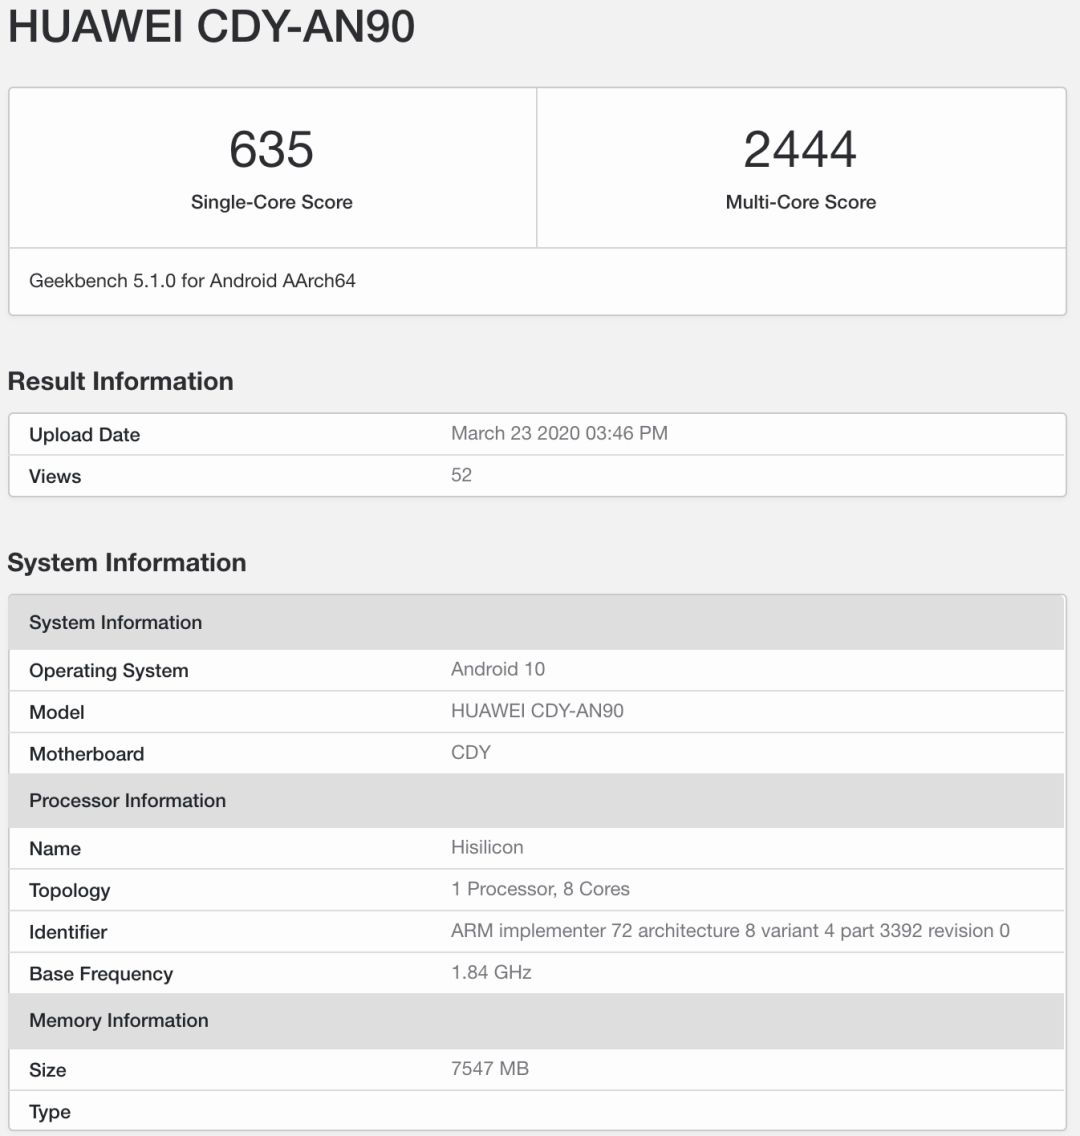Click the Model row label
Screen dimensions: 1080x1136
(56, 713)
